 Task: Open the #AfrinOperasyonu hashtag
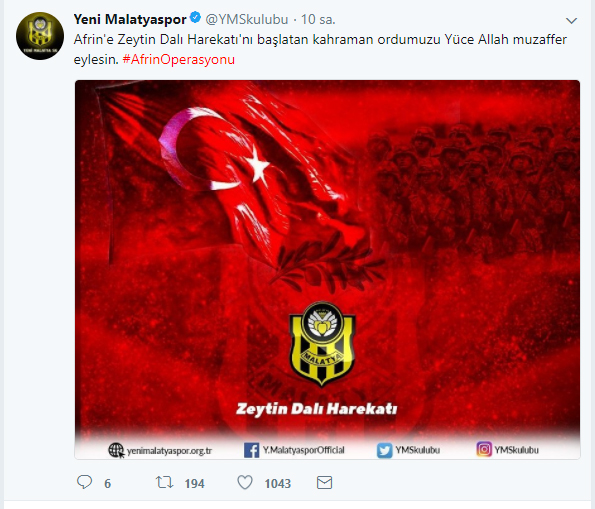[x=179, y=60]
